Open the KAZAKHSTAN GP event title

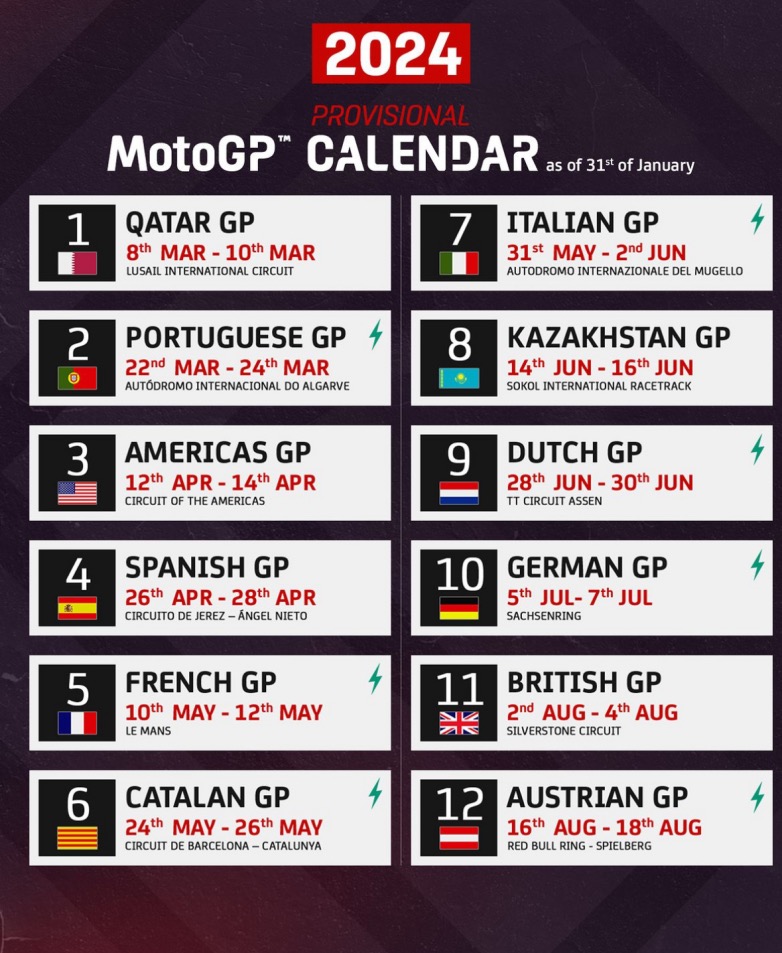click(x=619, y=337)
